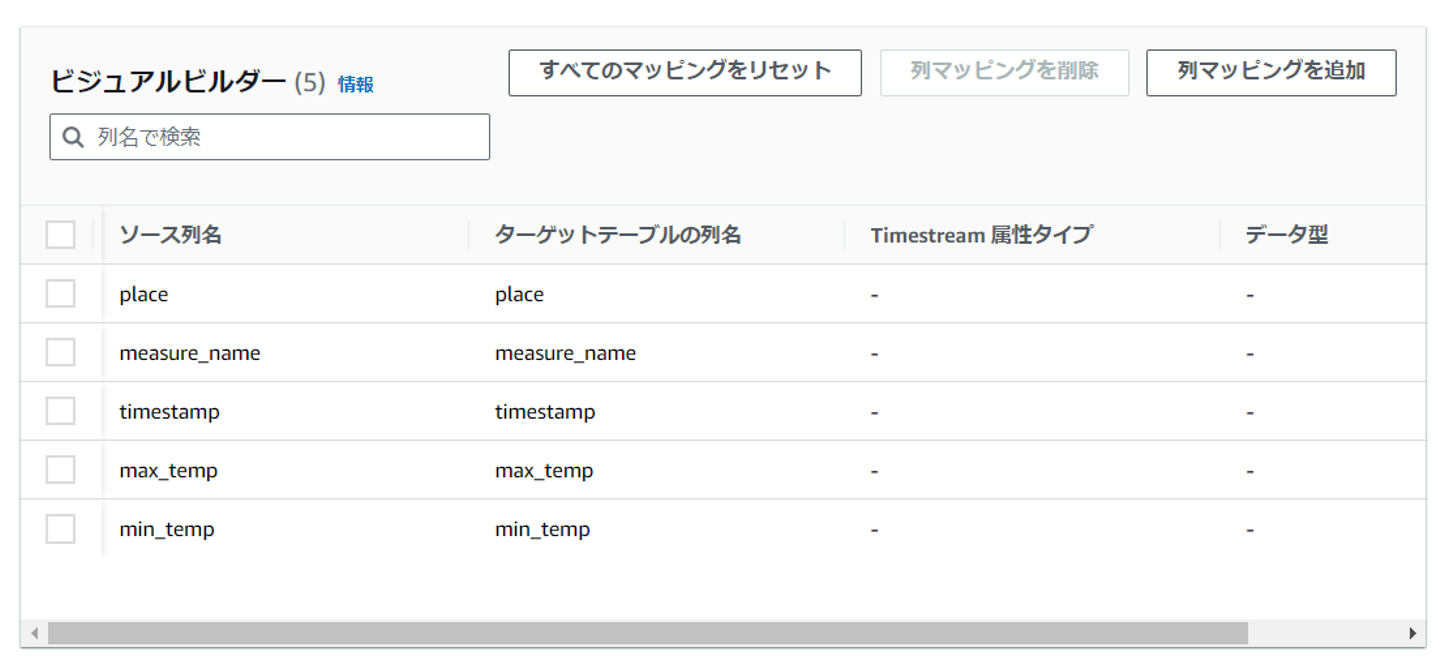The height and width of the screenshot is (668, 1440).
Task: Check the max_temp row checkbox
Action: (60, 470)
